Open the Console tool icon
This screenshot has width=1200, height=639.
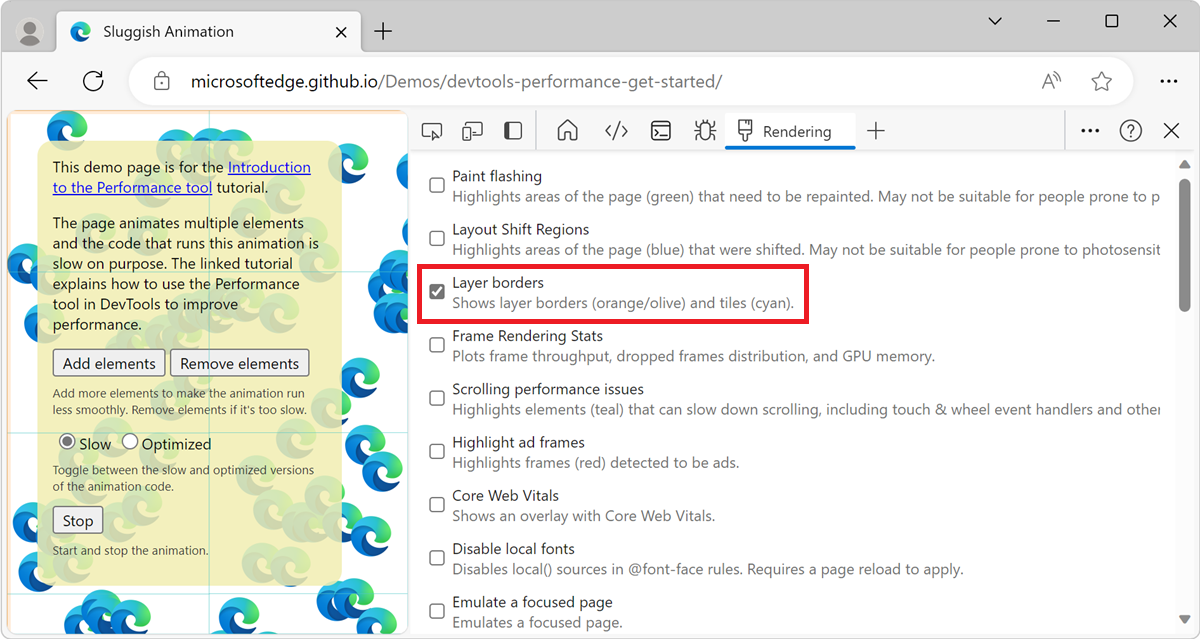point(660,131)
